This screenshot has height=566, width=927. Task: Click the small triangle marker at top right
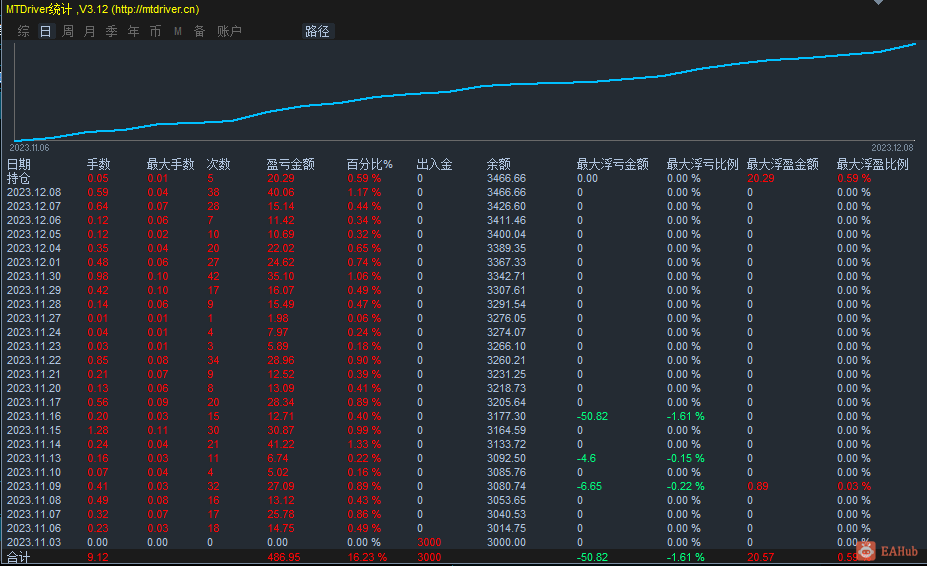coord(879,3)
